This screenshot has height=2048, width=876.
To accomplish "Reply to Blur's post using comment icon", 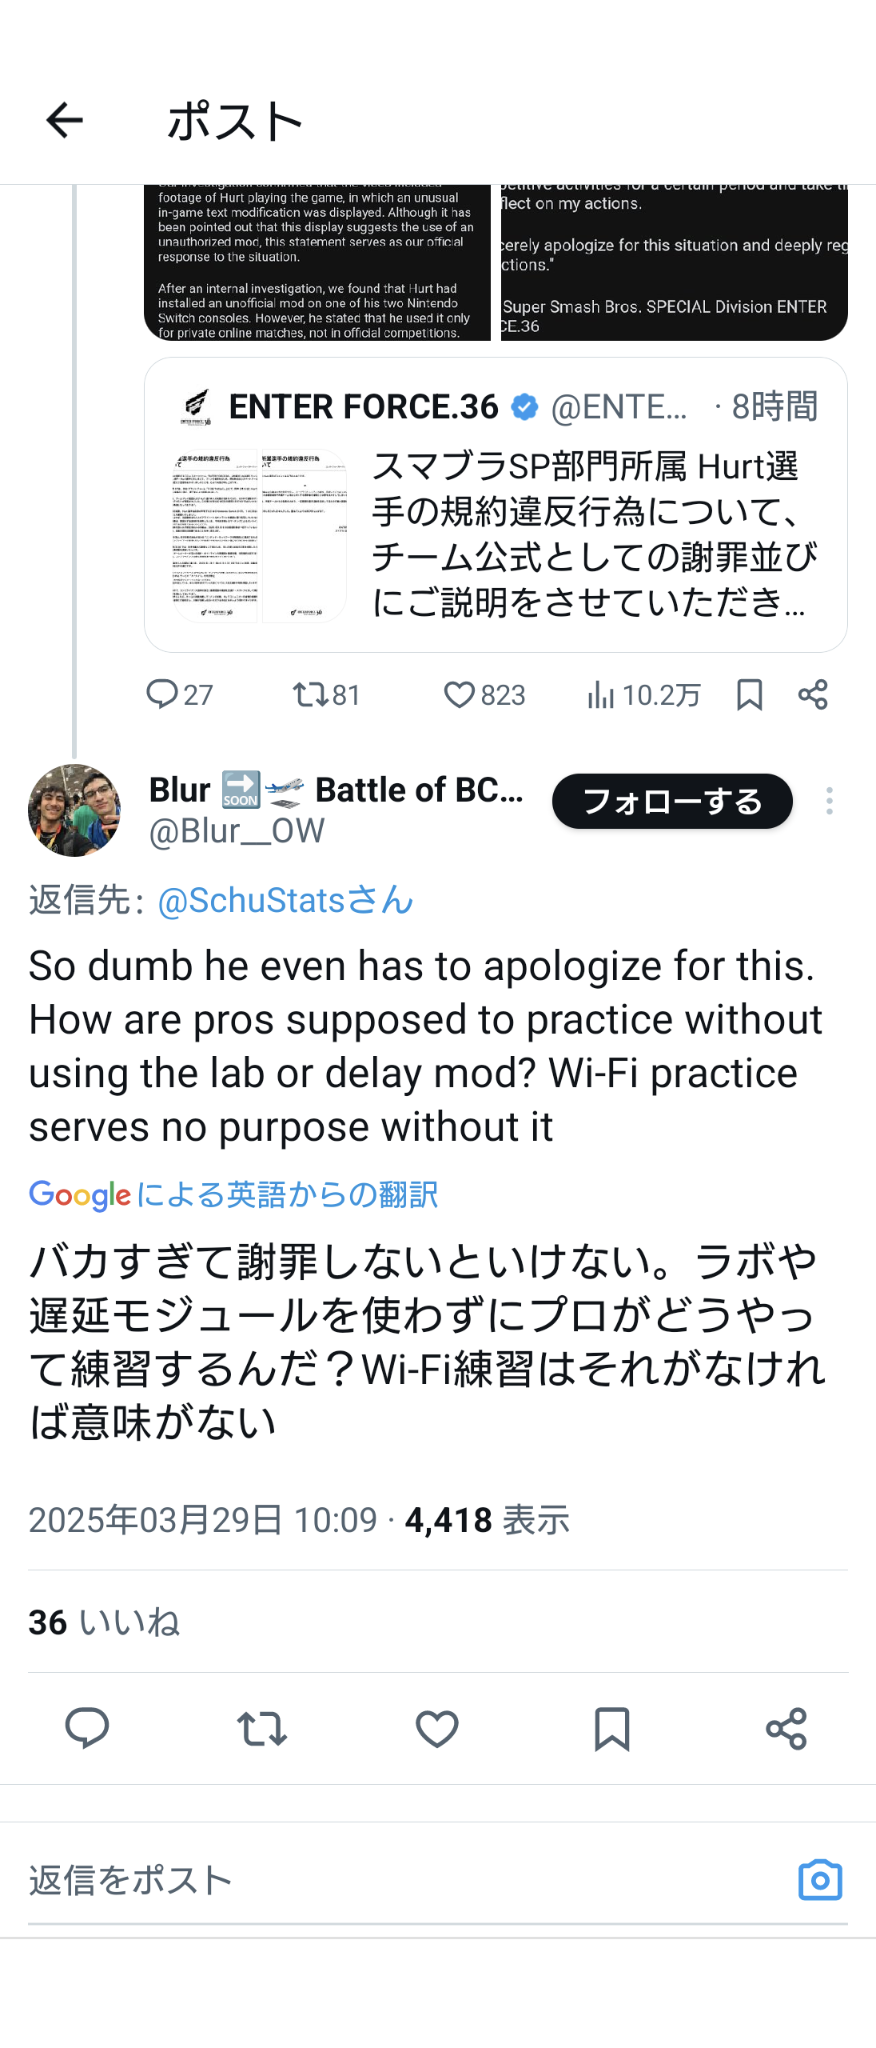I will pos(87,1728).
